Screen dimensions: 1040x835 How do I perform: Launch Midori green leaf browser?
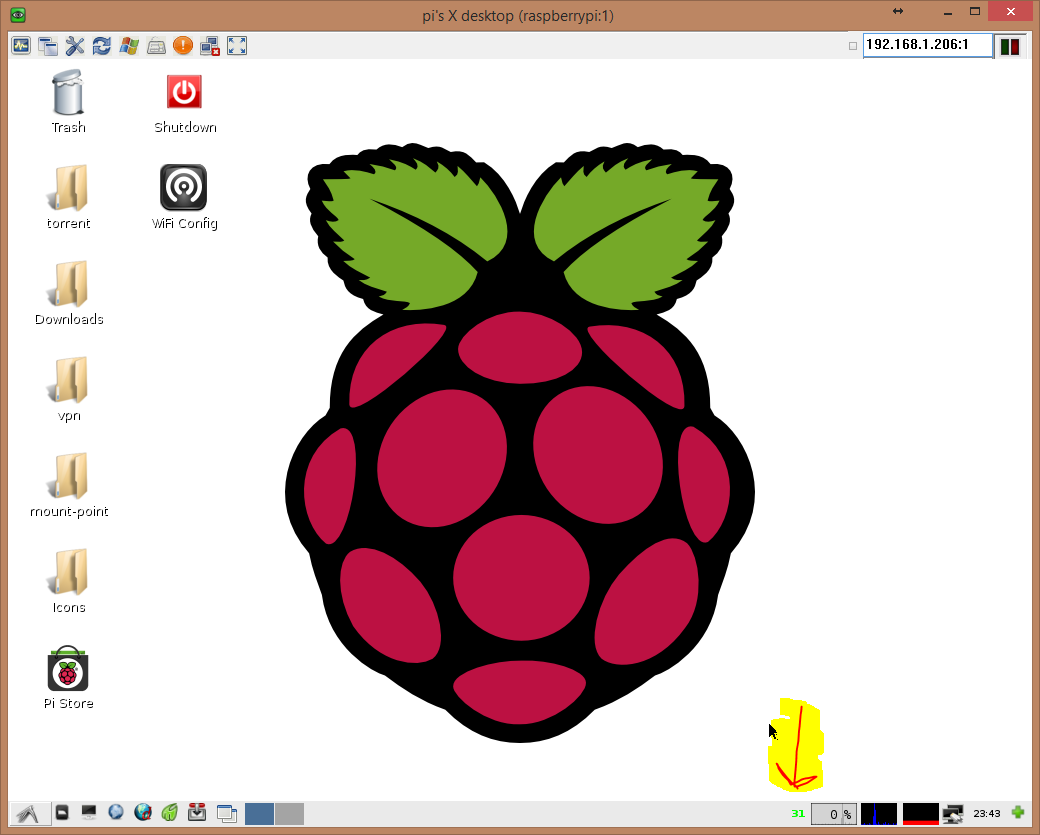tap(170, 812)
